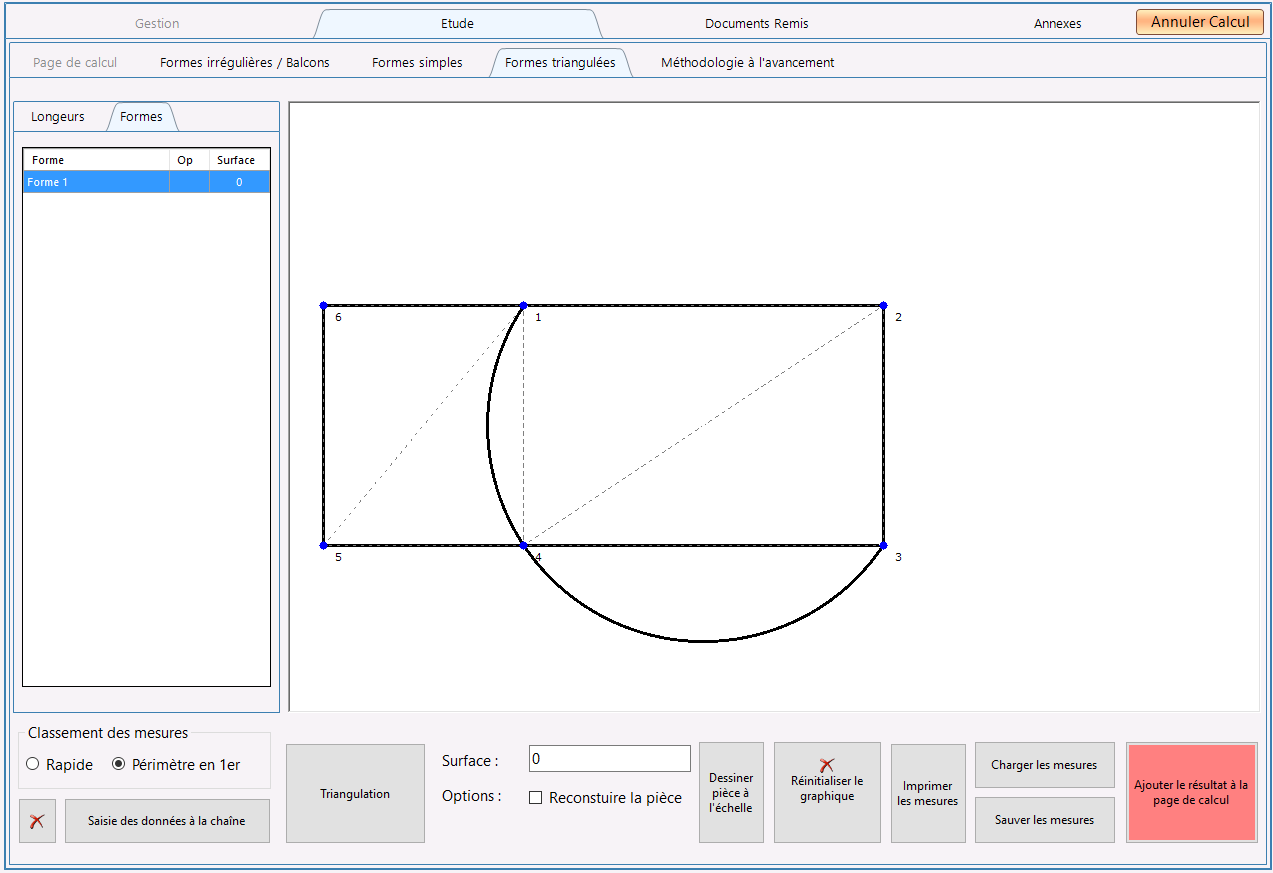
Task: Open Formes irrégulières / Balcons tab
Action: (245, 63)
